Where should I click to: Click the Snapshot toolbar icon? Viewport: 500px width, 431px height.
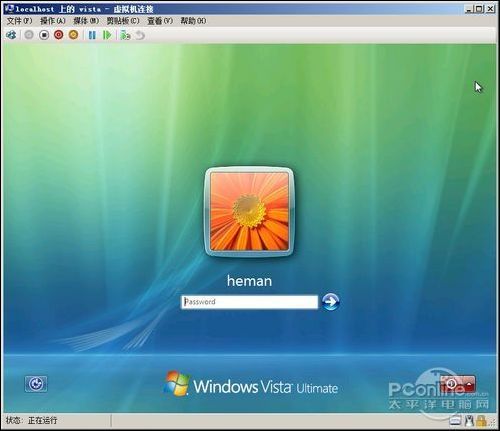click(125, 35)
